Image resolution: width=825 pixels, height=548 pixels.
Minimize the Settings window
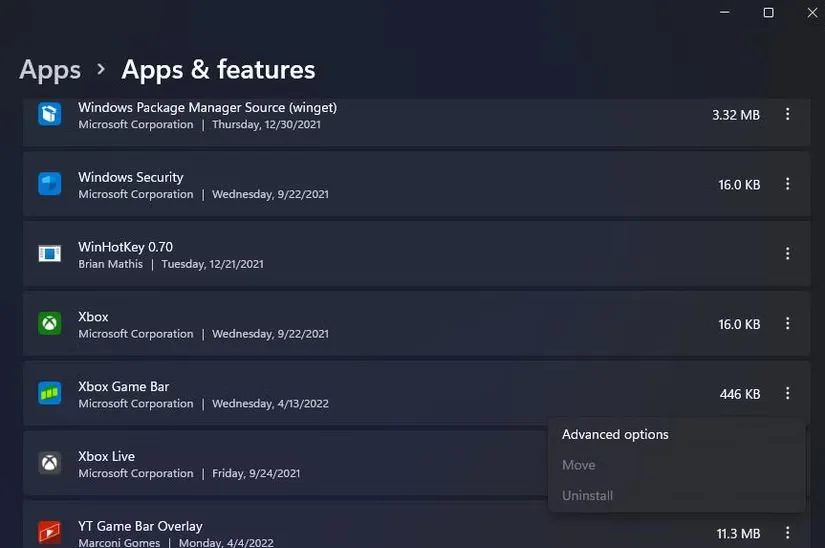pyautogui.click(x=723, y=13)
